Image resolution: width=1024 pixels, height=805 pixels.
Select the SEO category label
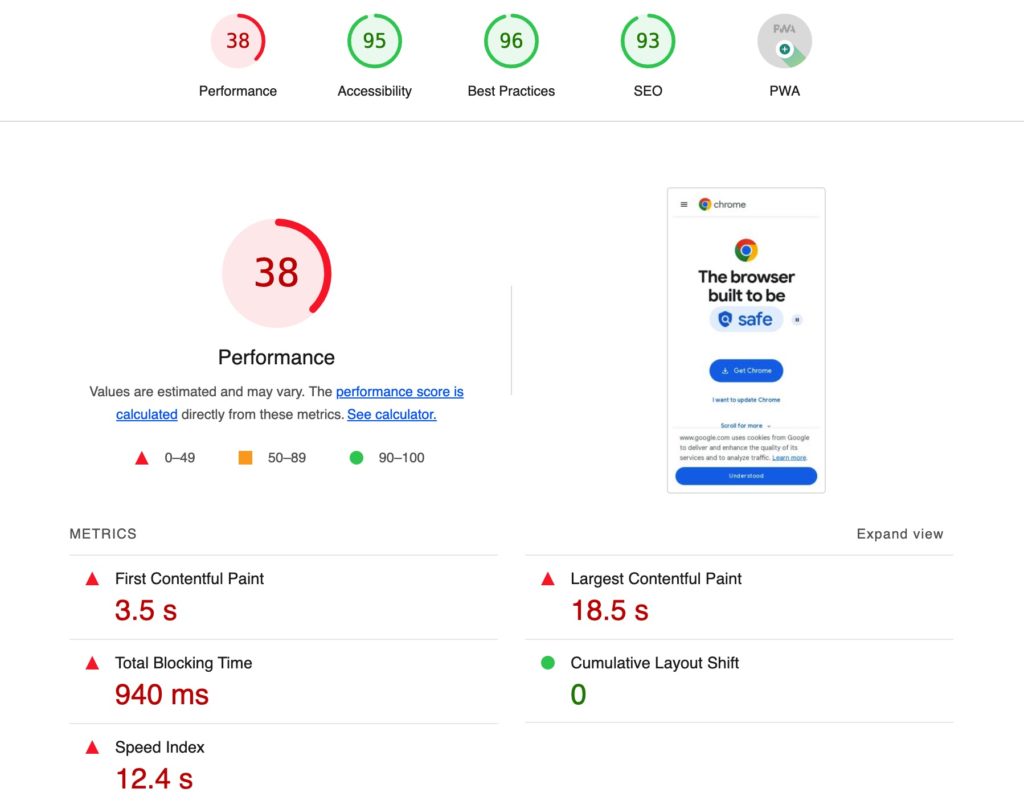(x=647, y=91)
